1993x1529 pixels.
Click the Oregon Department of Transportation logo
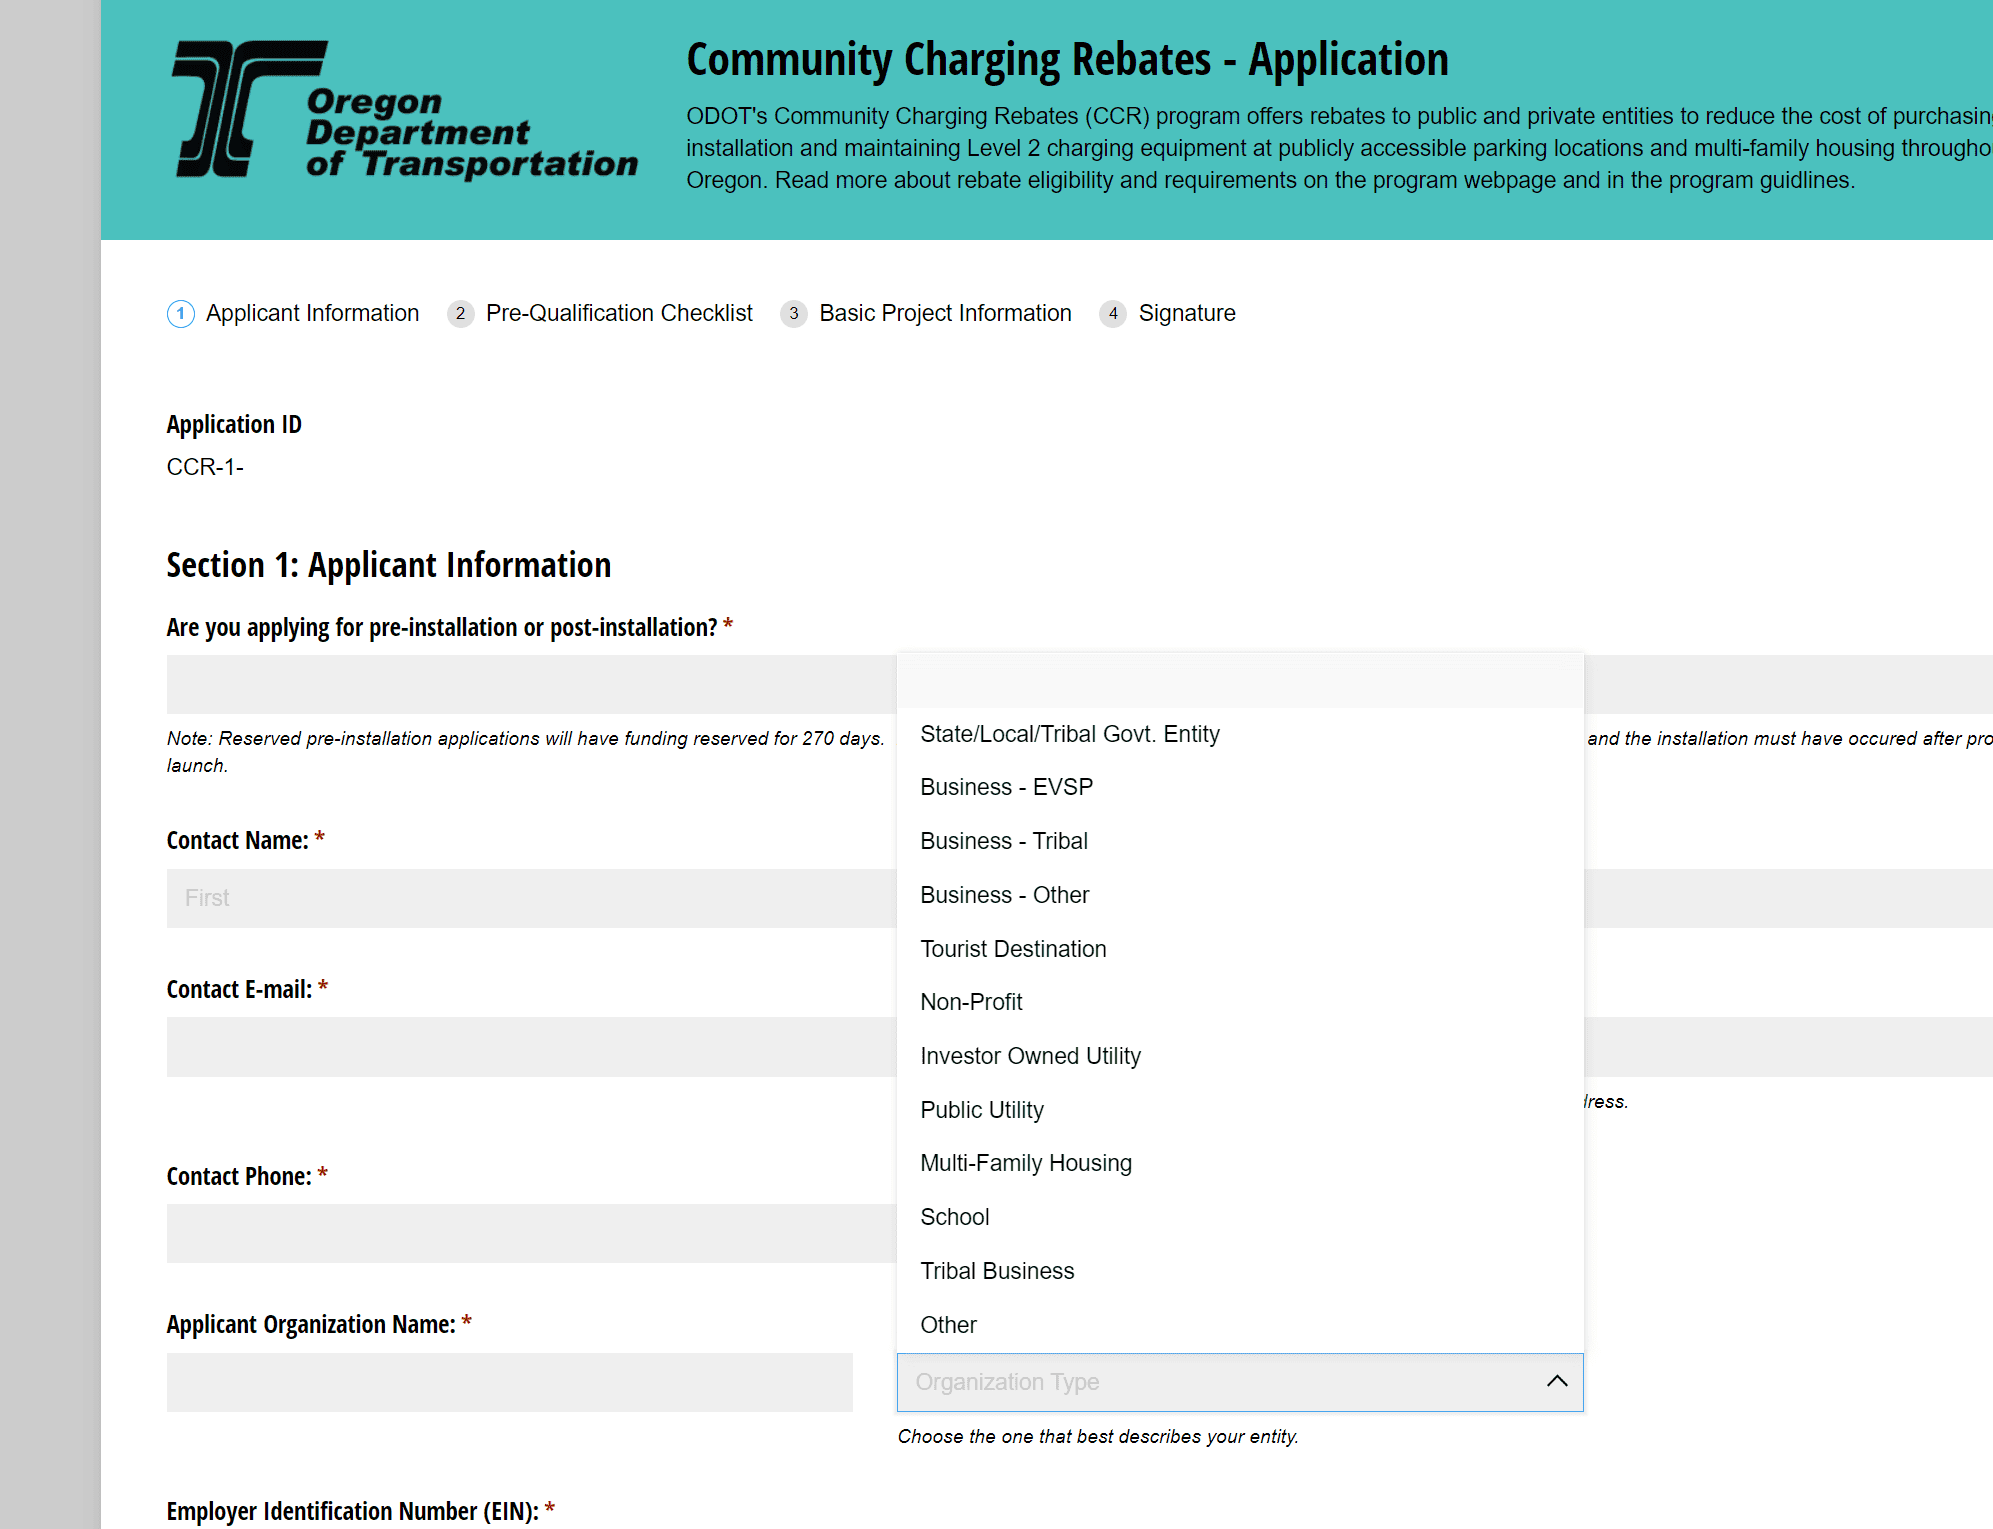[x=405, y=110]
